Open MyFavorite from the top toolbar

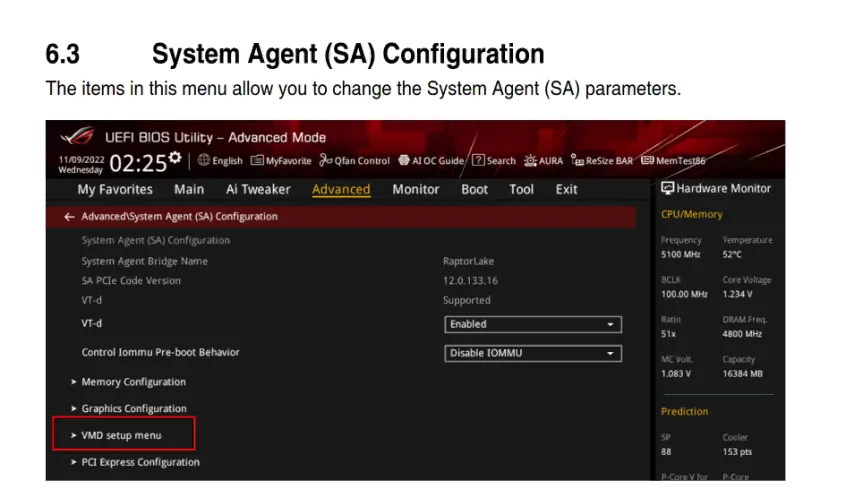(281, 161)
